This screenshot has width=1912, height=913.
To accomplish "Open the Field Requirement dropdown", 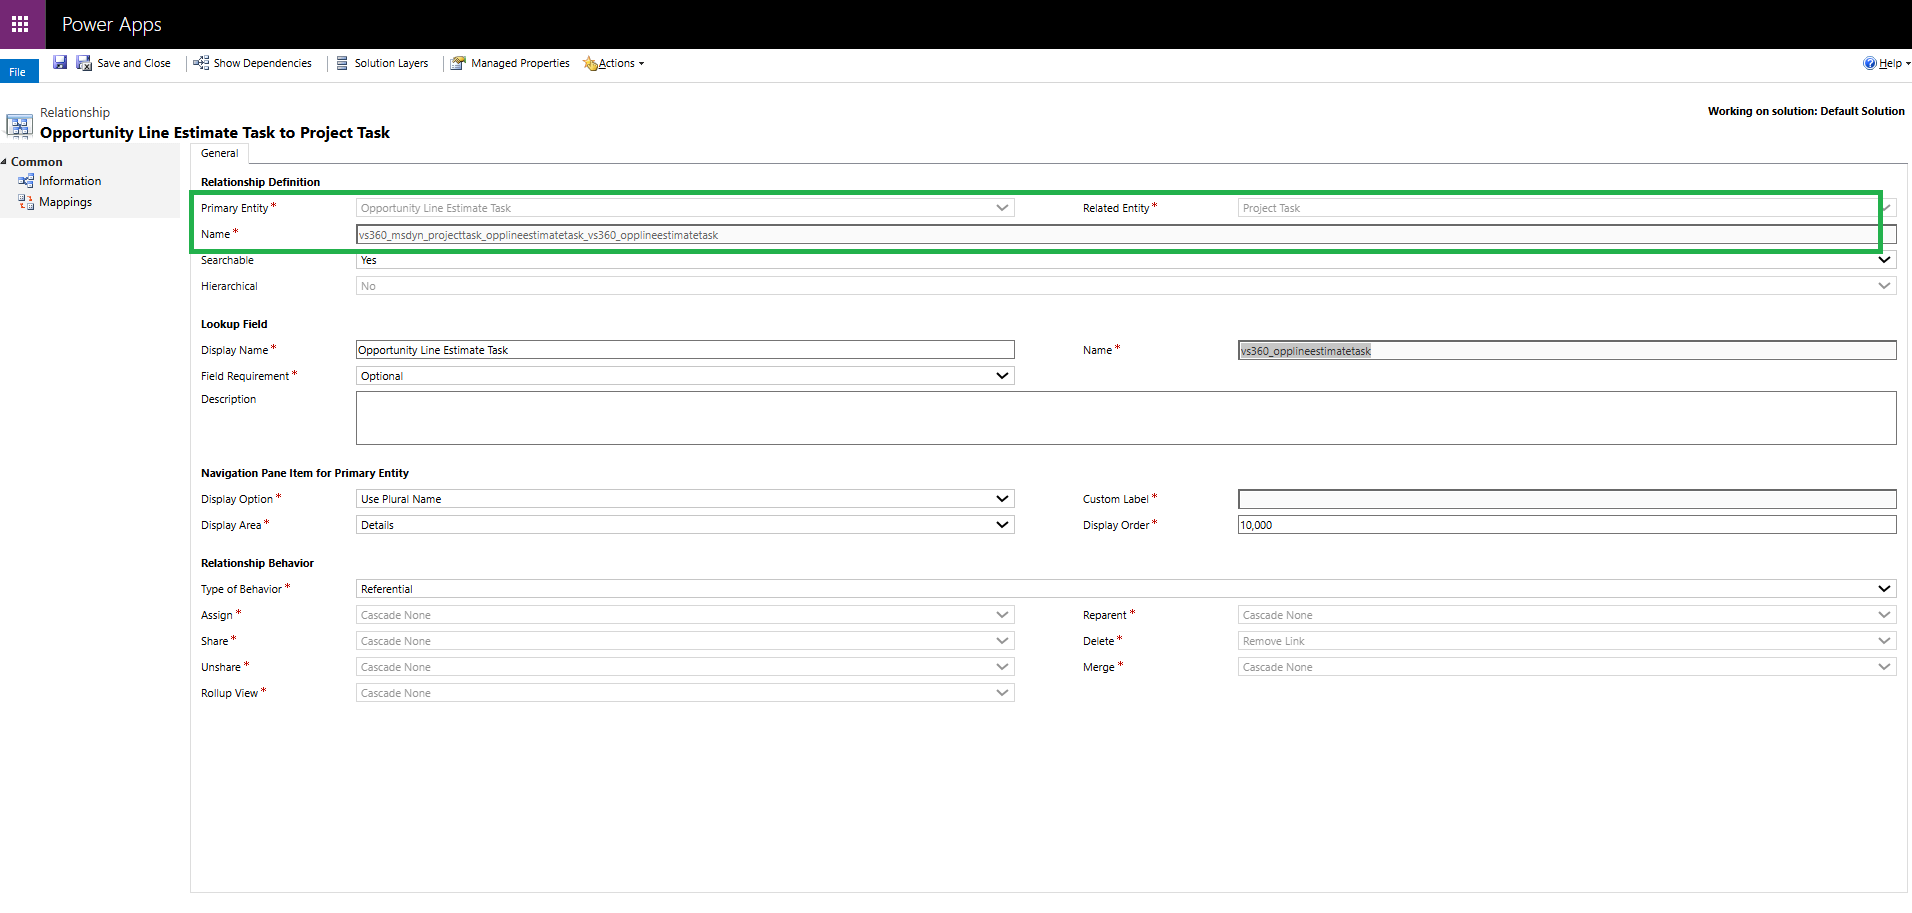I will point(685,376).
